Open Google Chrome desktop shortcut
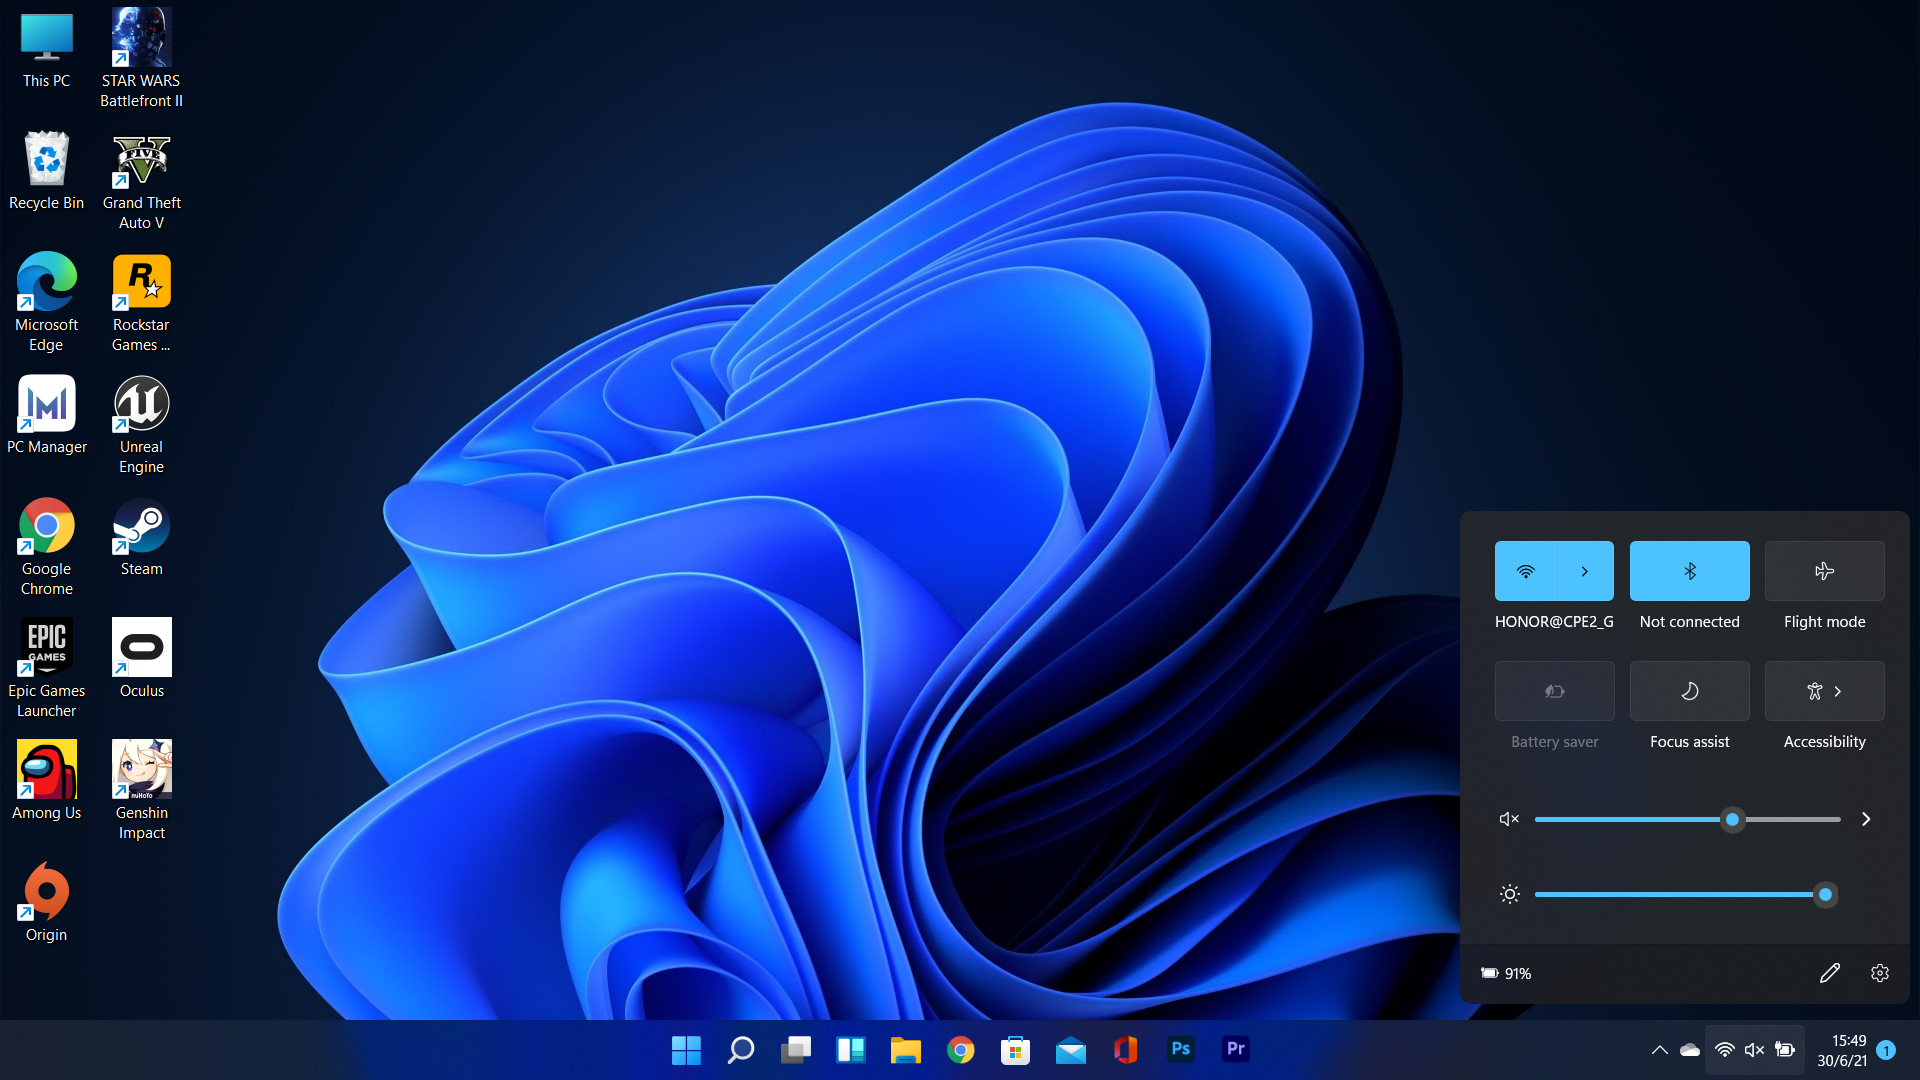 pos(46,547)
